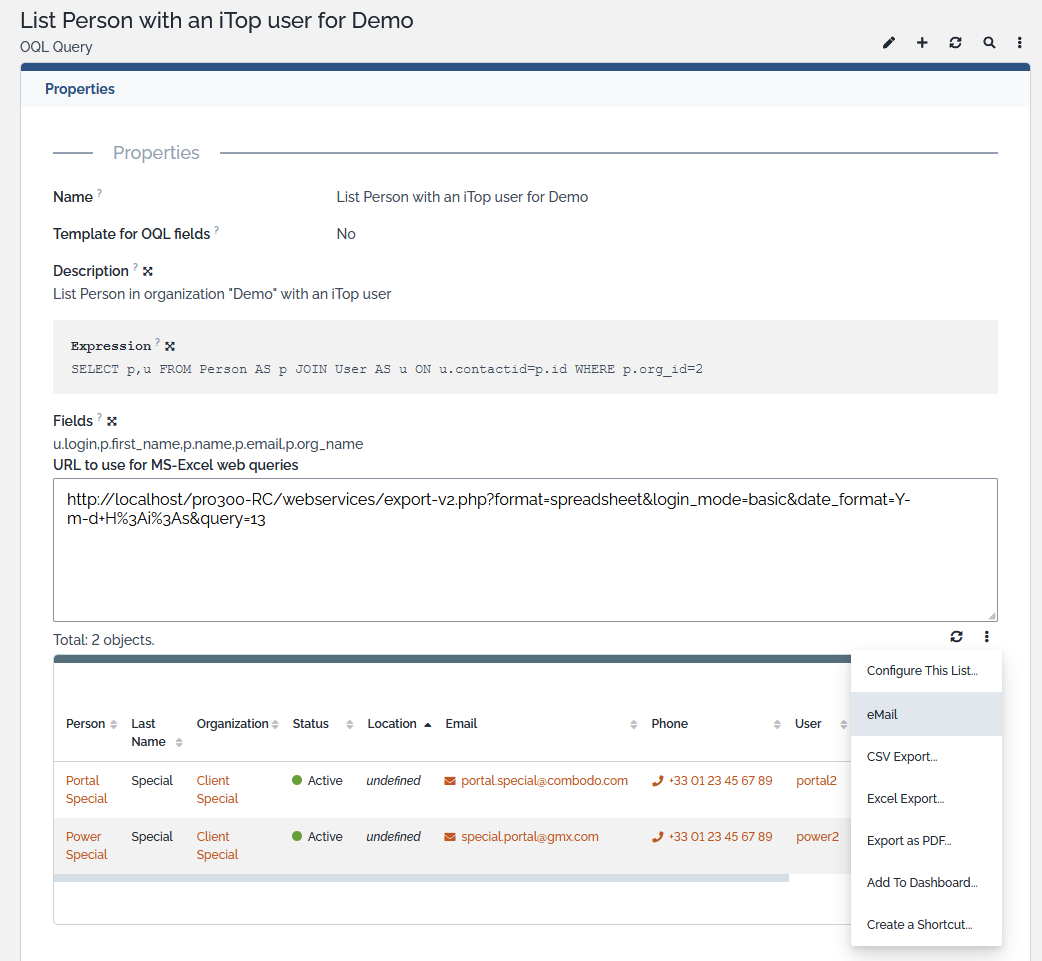
Task: Open the top-right kebab actions menu
Action: (1019, 43)
